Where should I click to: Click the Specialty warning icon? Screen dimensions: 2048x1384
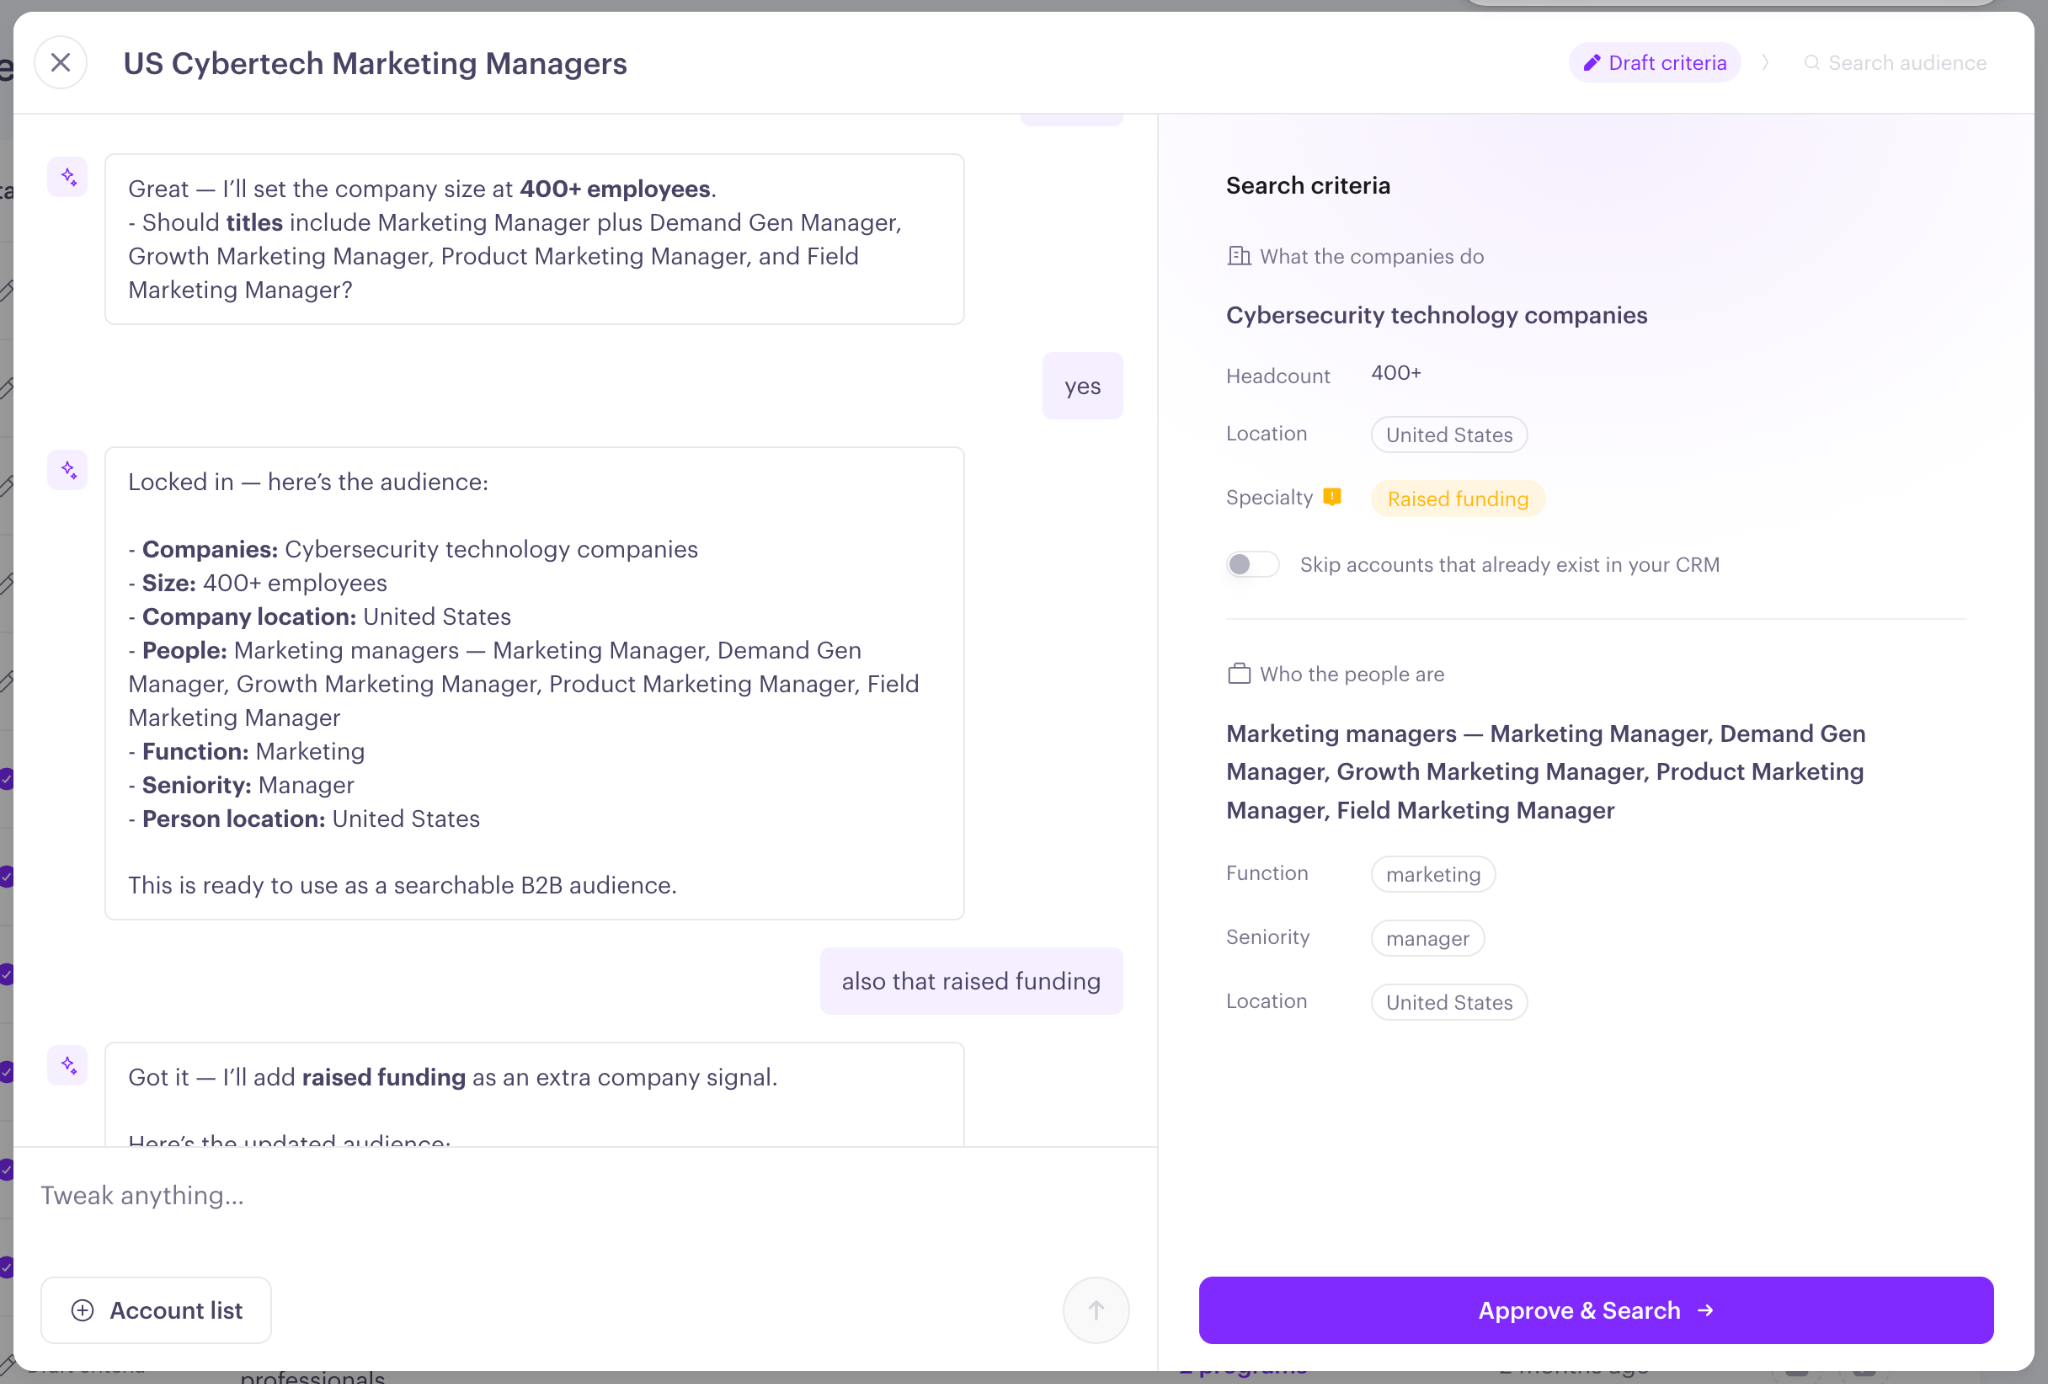[1332, 497]
